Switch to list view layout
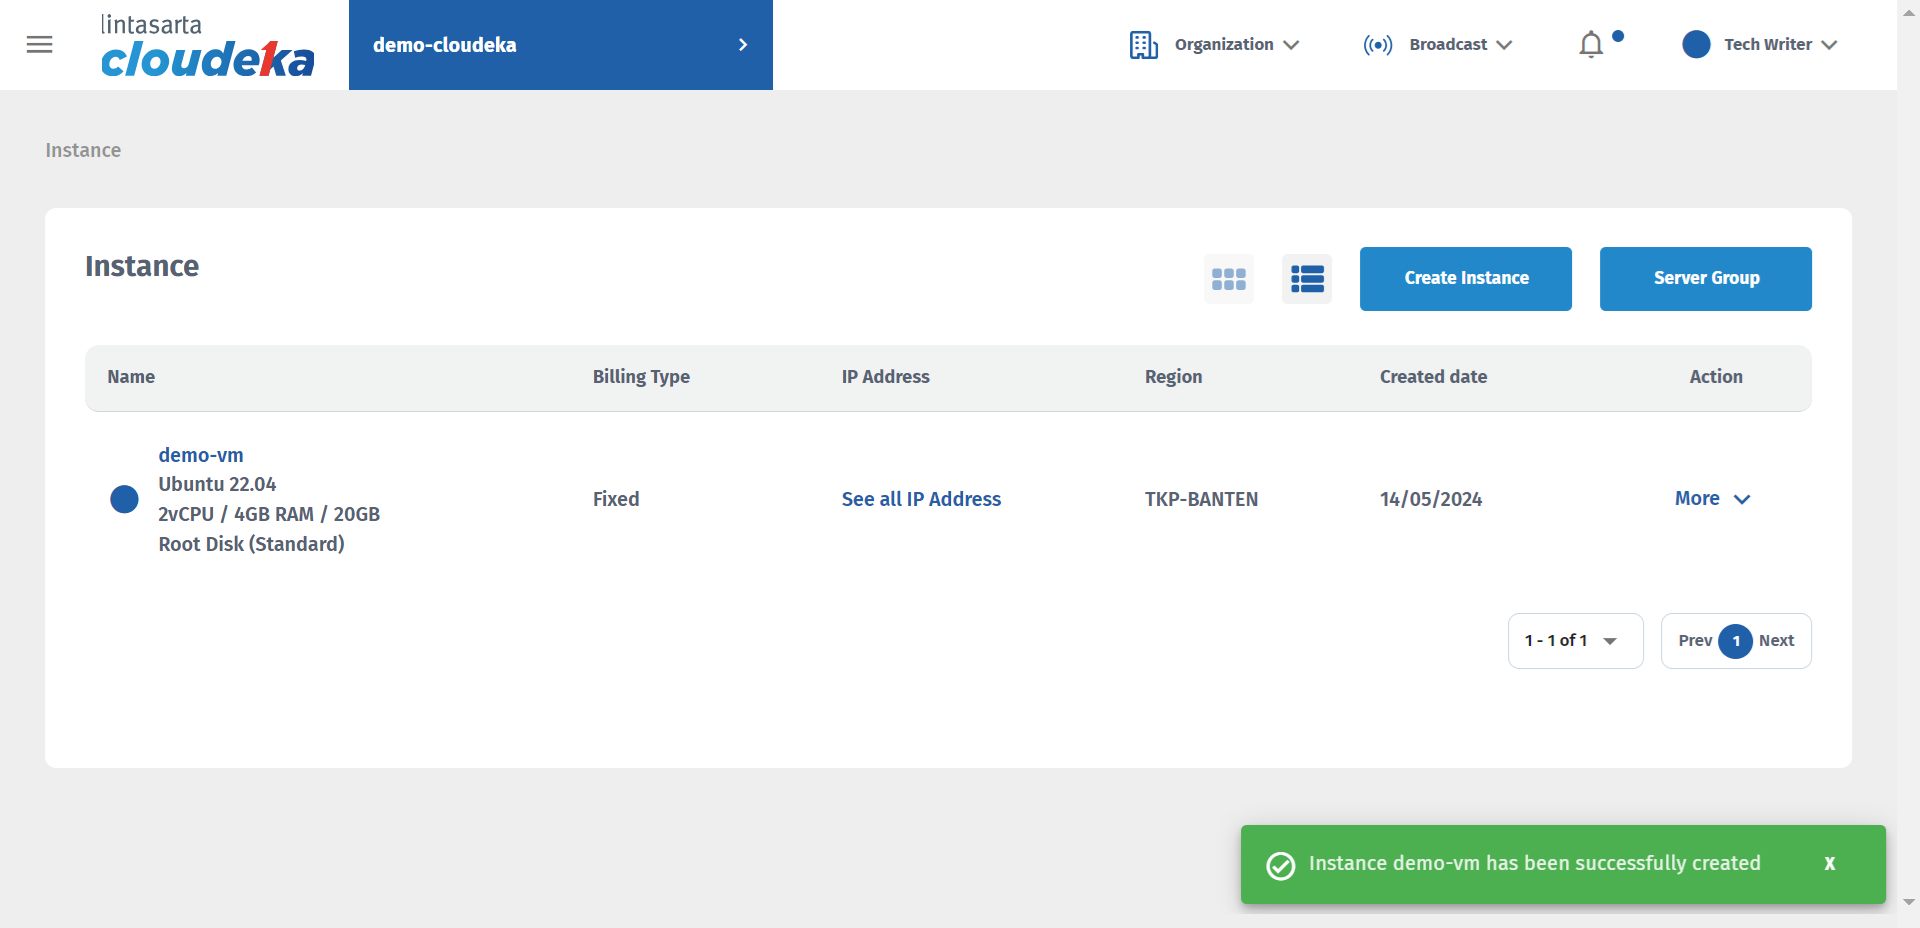This screenshot has width=1920, height=928. point(1306,279)
